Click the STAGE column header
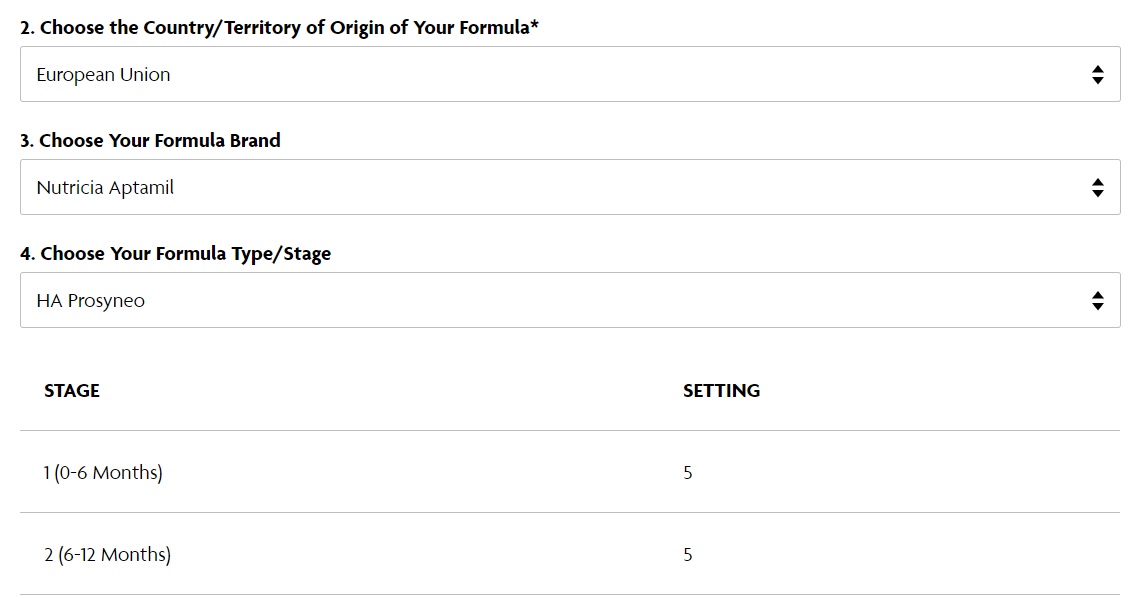The height and width of the screenshot is (599, 1132). coord(71,390)
